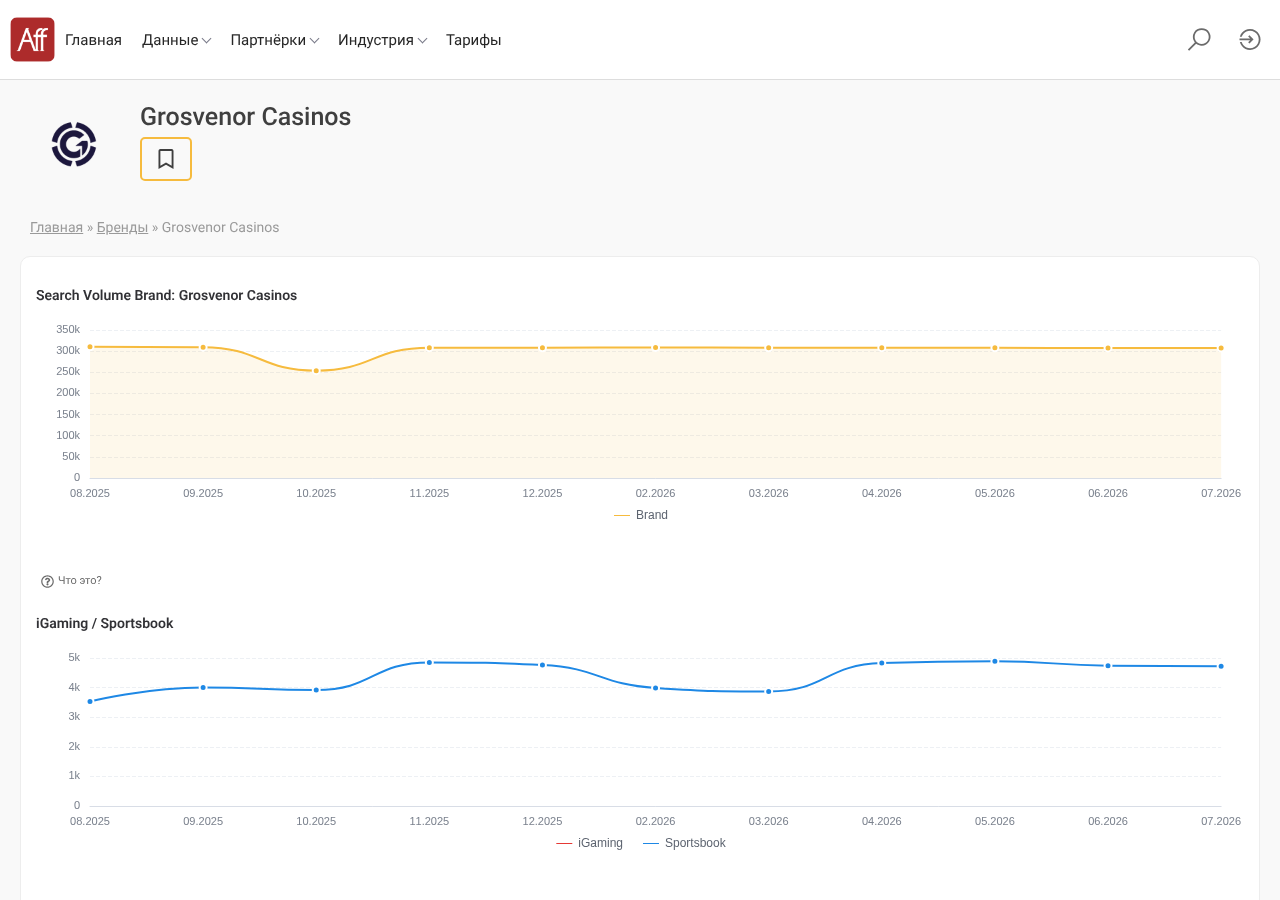Follow the Бренды breadcrumb link
The height and width of the screenshot is (900, 1280).
click(122, 227)
